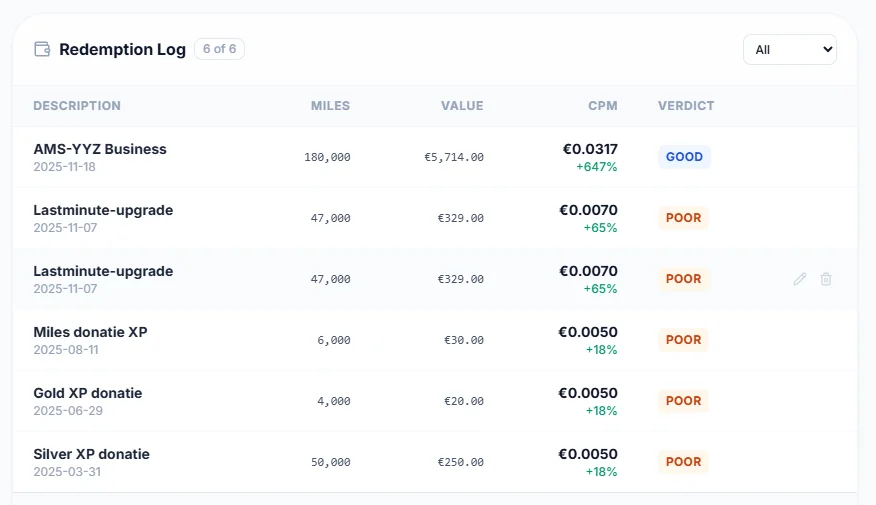This screenshot has width=876, height=505.
Task: Click the €5,714.00 value cell
Action: (454, 158)
